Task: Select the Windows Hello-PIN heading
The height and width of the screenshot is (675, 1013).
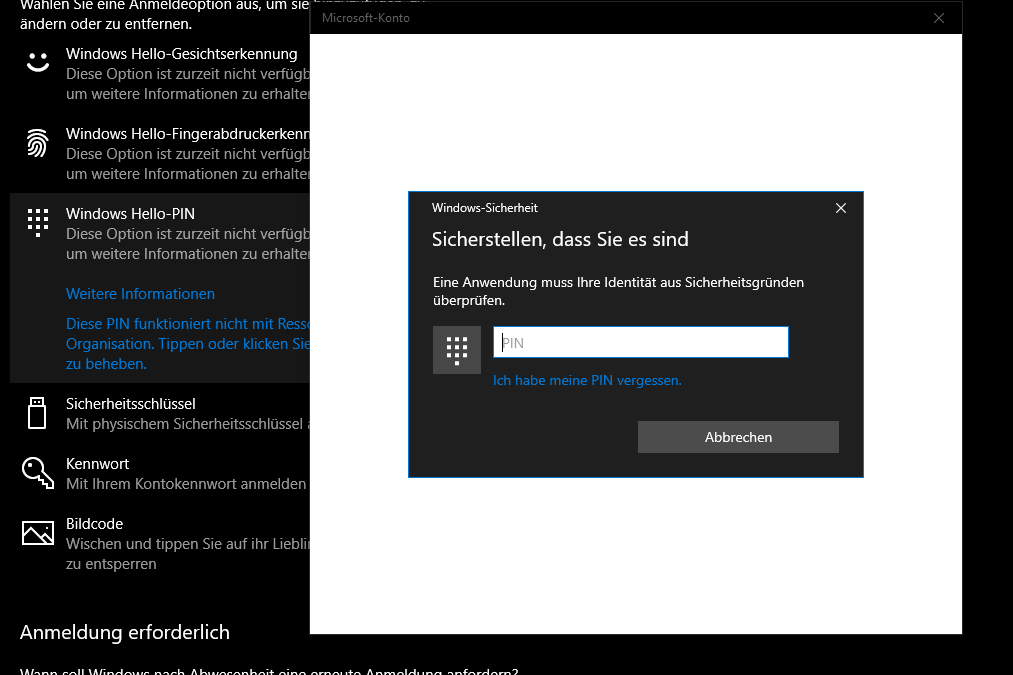Action: [x=130, y=214]
